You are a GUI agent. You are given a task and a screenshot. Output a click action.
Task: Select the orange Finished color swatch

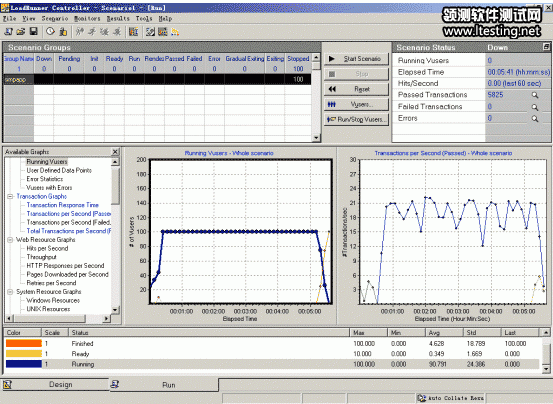click(x=24, y=343)
